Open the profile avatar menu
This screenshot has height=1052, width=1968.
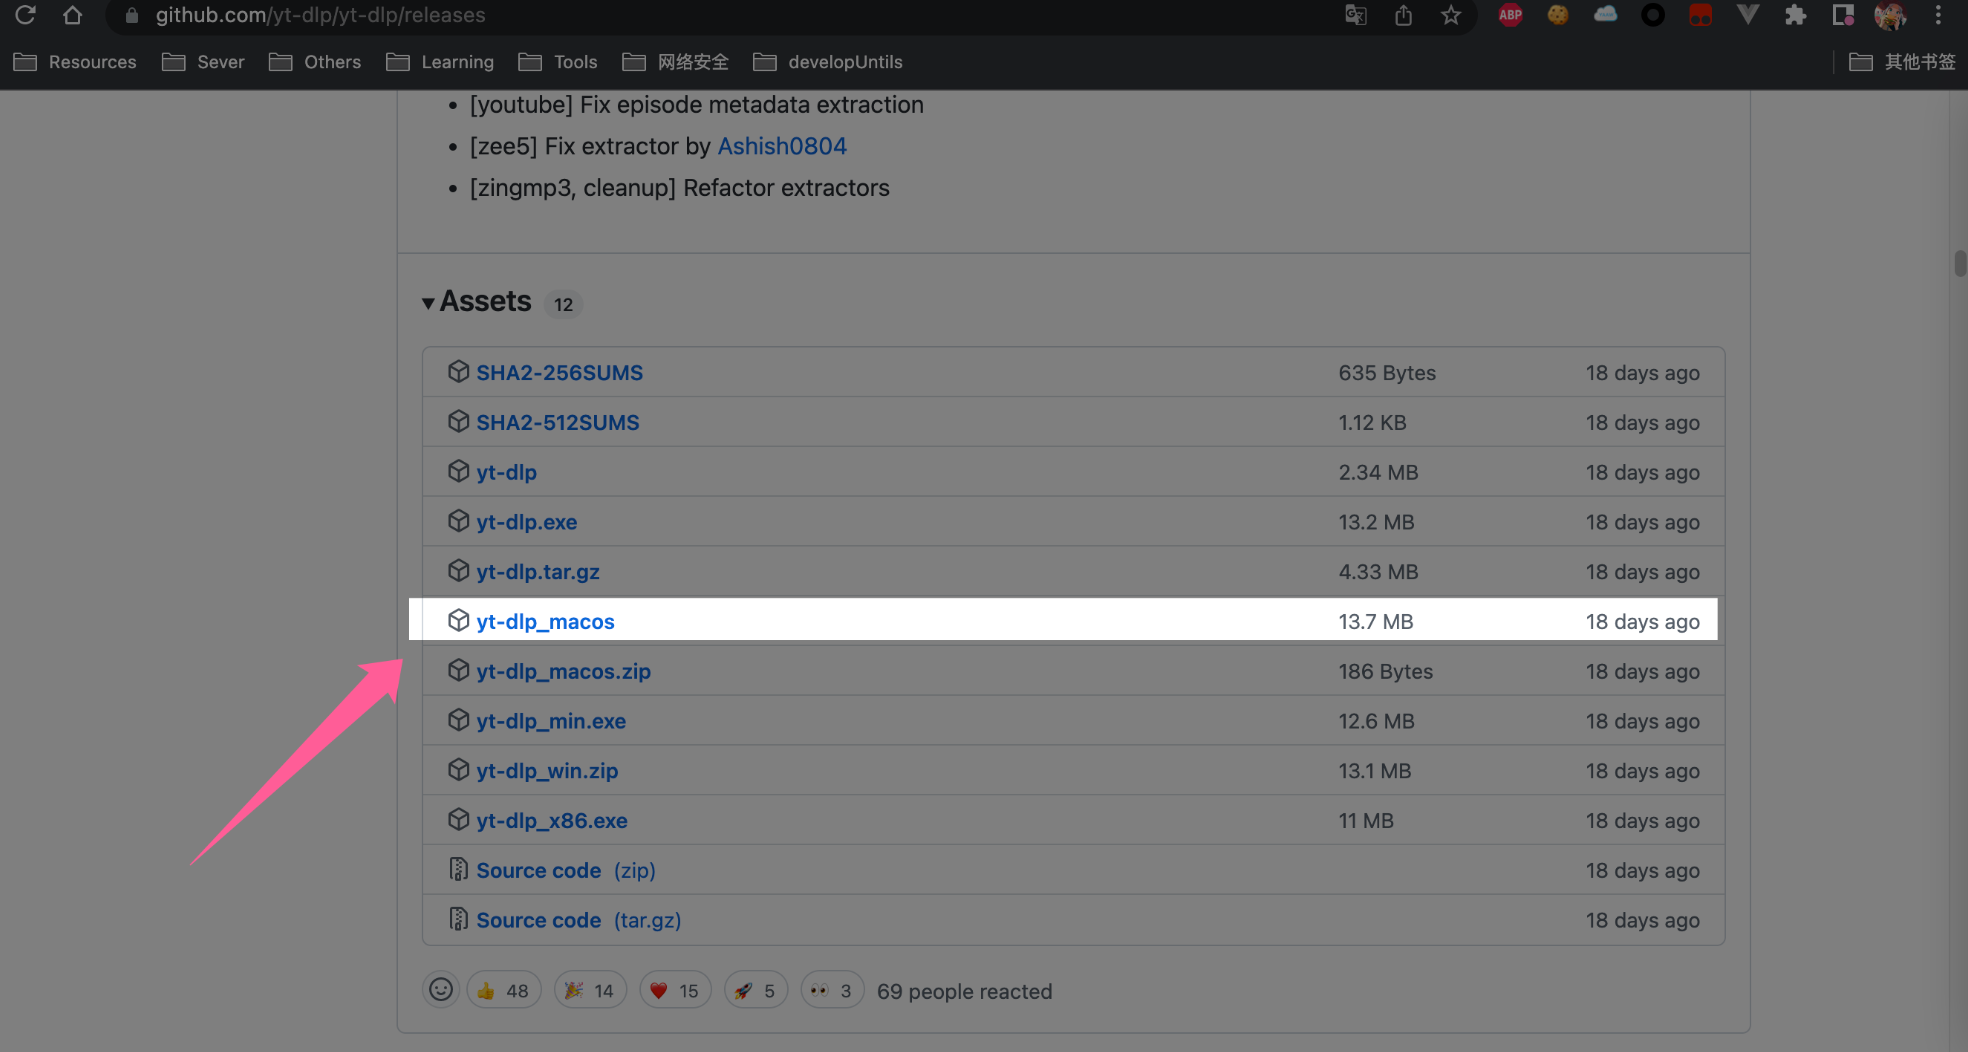coord(1890,15)
